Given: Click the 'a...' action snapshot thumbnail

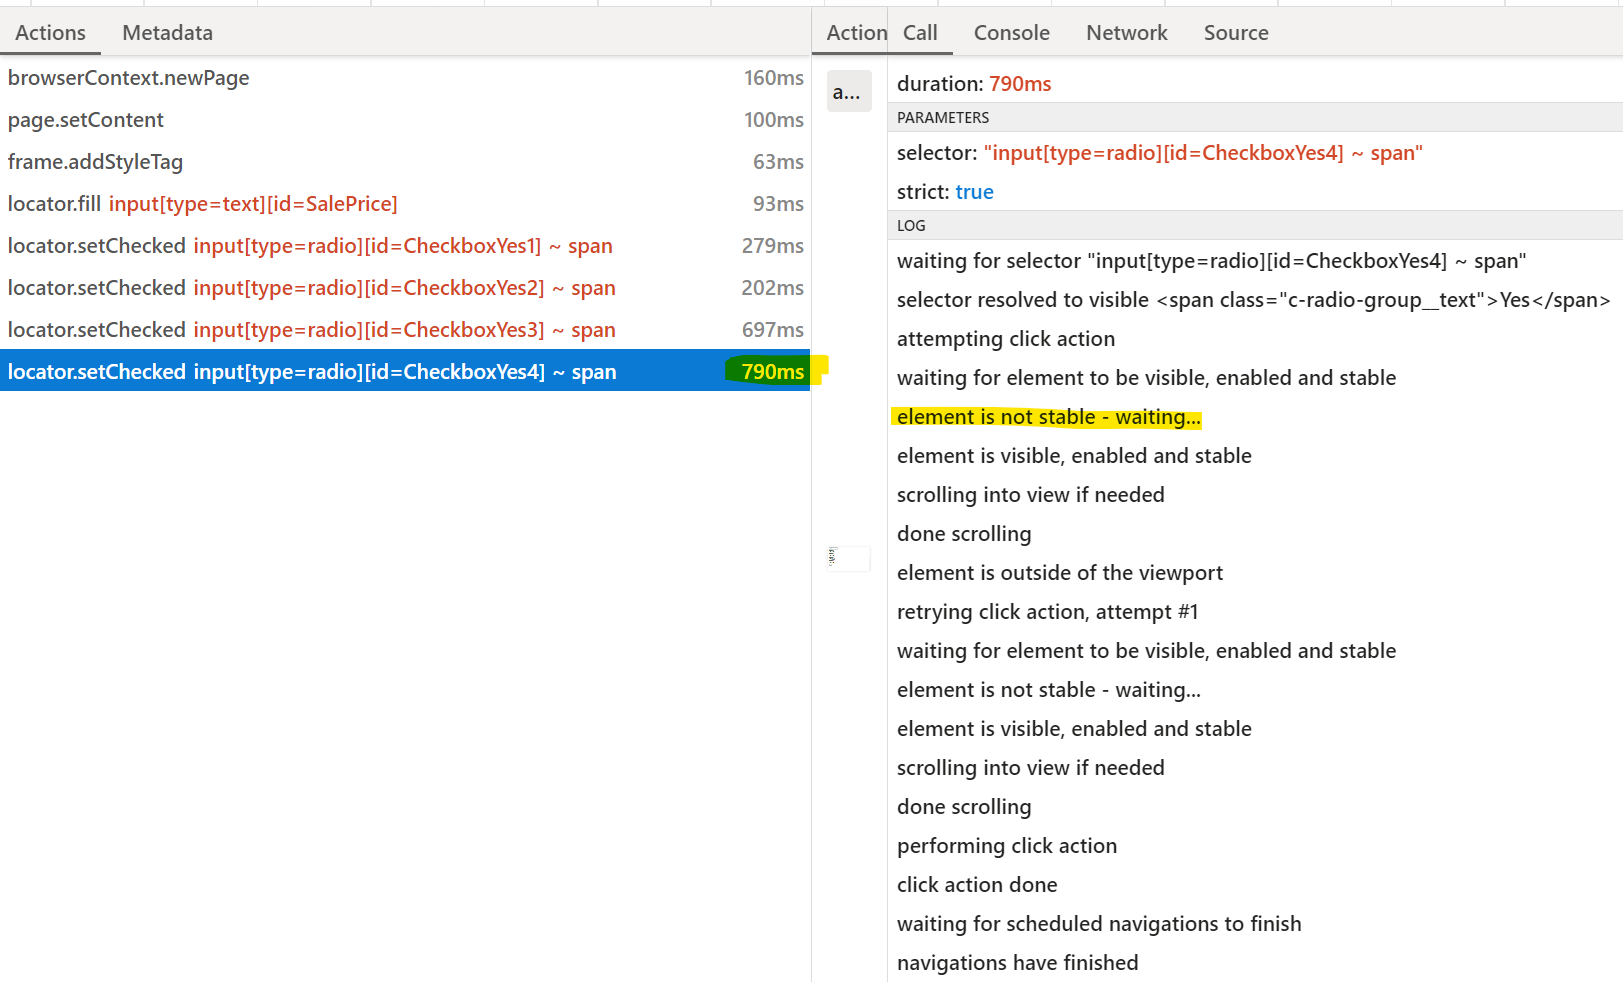Looking at the screenshot, I should pyautogui.click(x=848, y=91).
